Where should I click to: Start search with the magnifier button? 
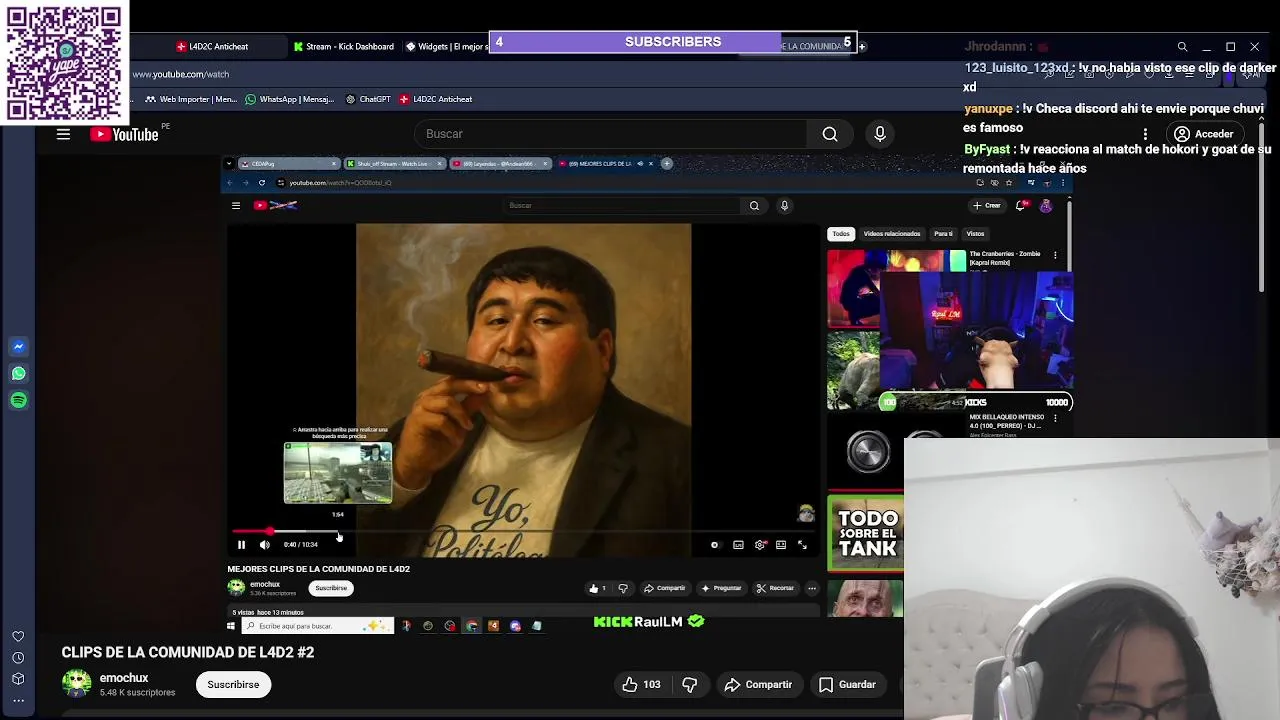pyautogui.click(x=830, y=134)
